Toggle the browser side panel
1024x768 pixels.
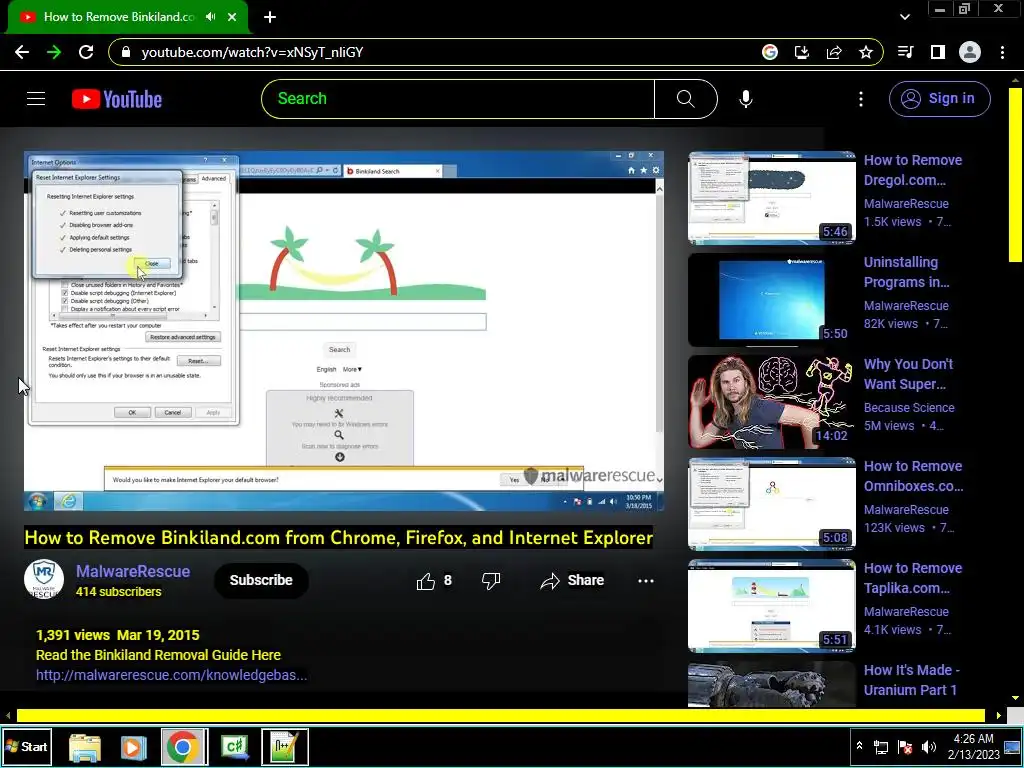click(x=938, y=52)
